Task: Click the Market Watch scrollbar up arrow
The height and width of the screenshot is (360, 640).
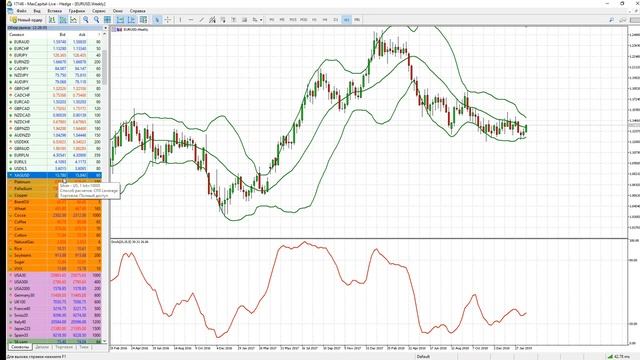Action: 105,35
